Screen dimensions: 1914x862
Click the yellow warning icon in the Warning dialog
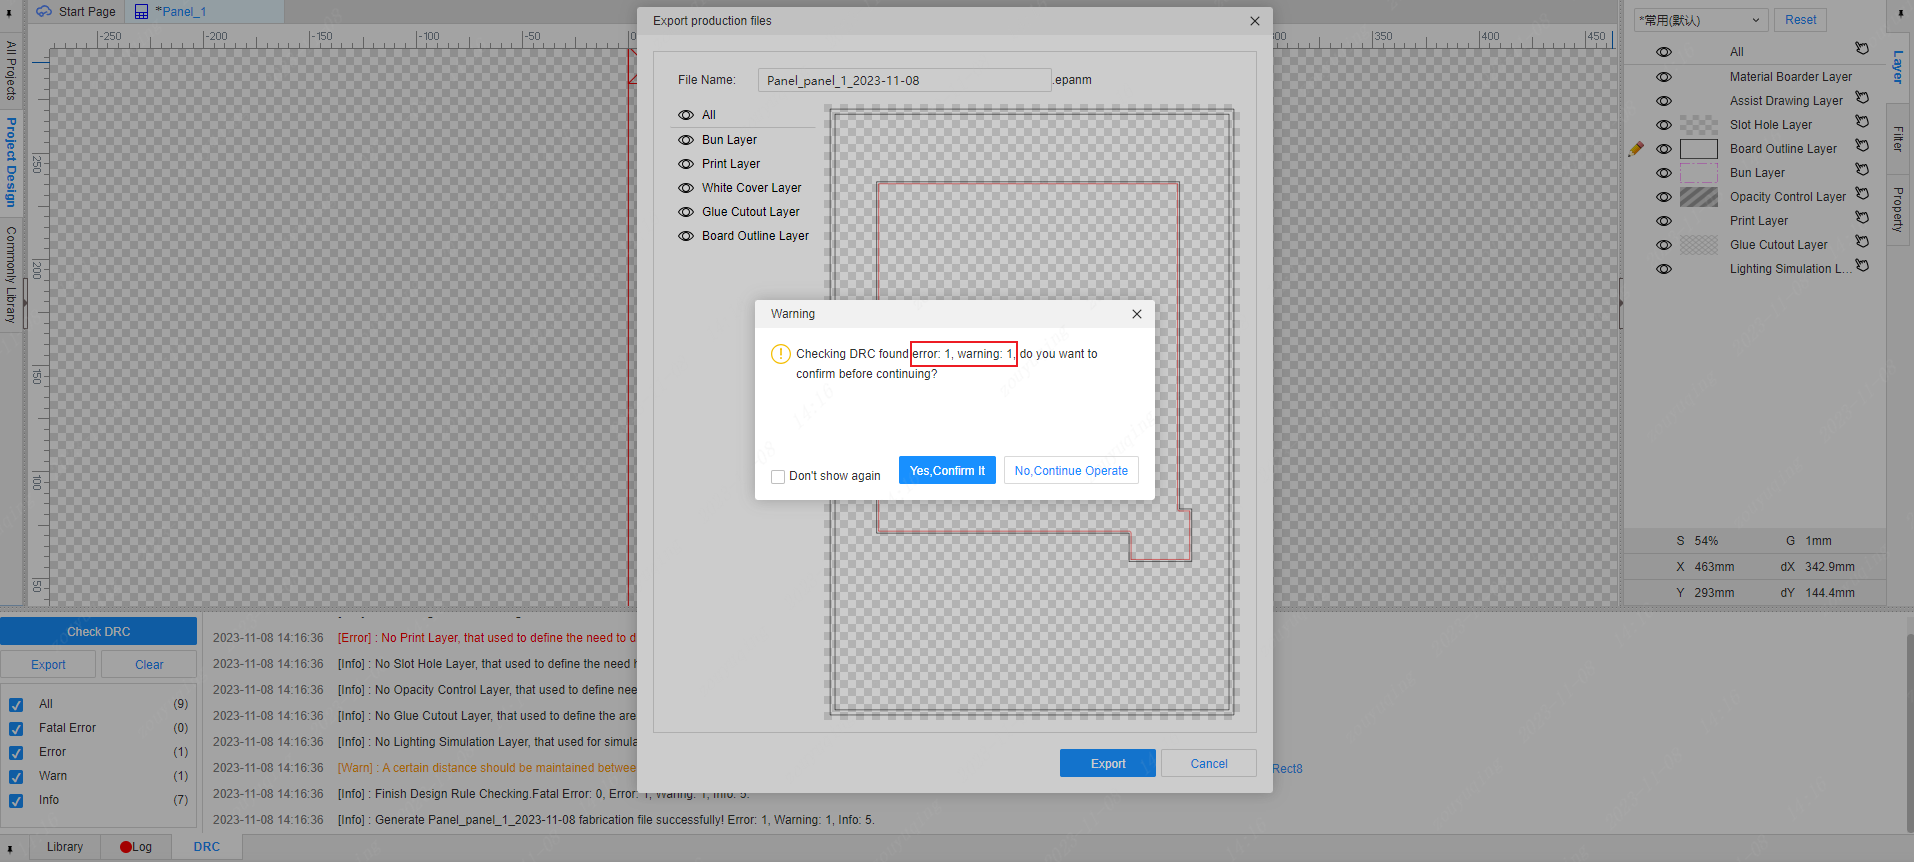click(x=781, y=354)
